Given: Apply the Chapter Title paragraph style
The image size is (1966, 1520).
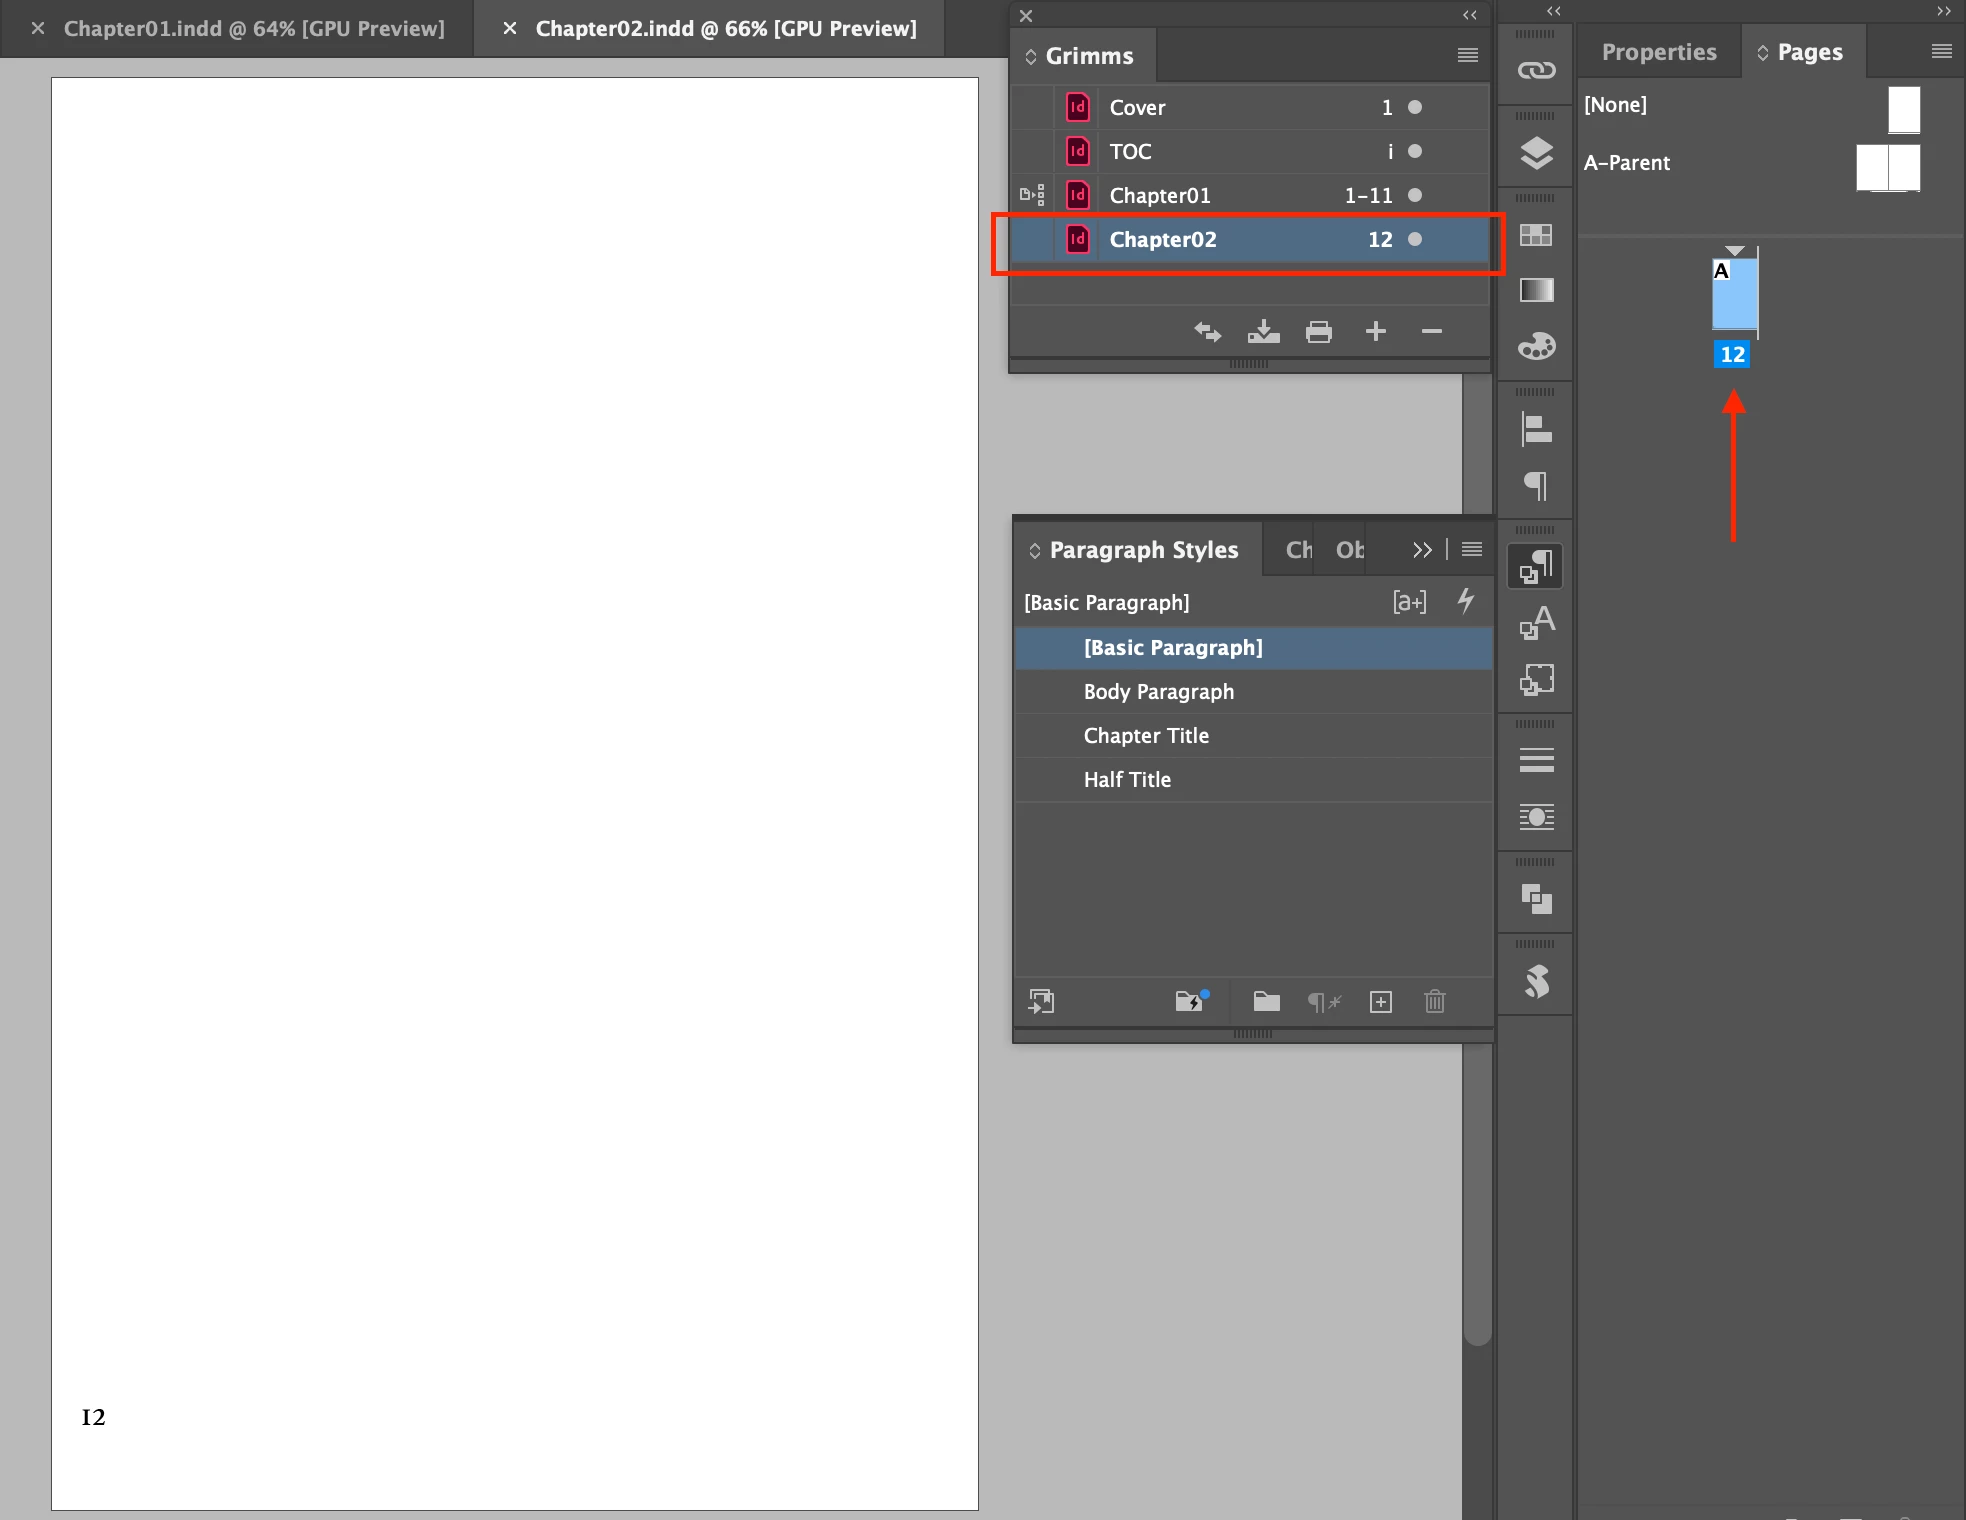Looking at the screenshot, I should pyautogui.click(x=1146, y=736).
